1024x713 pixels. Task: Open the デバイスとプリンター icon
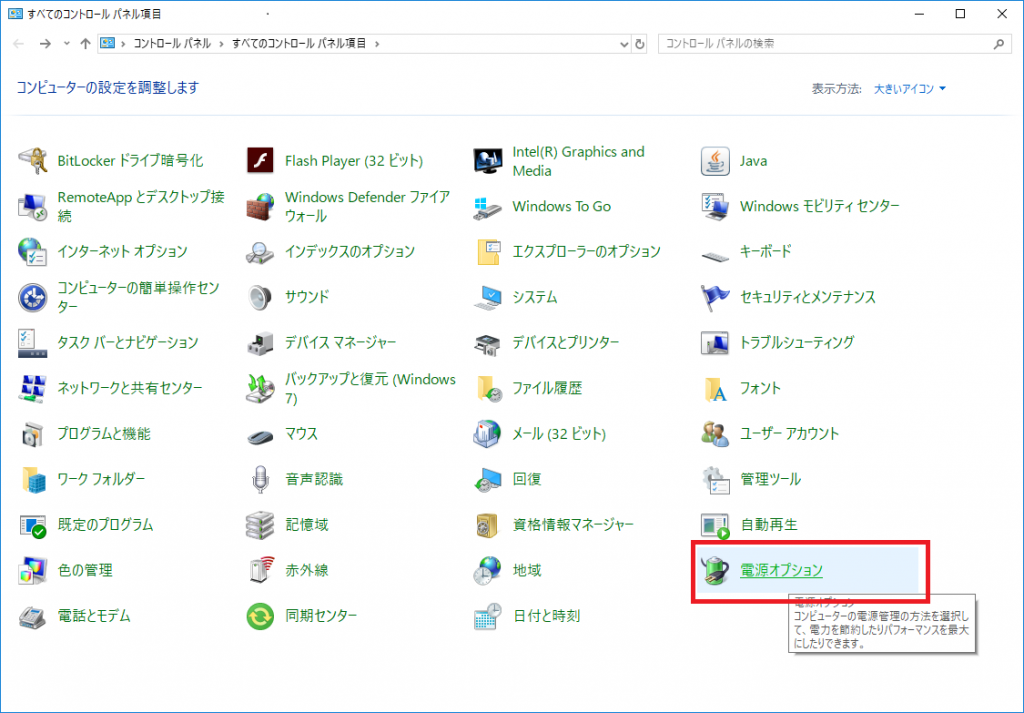coord(487,343)
